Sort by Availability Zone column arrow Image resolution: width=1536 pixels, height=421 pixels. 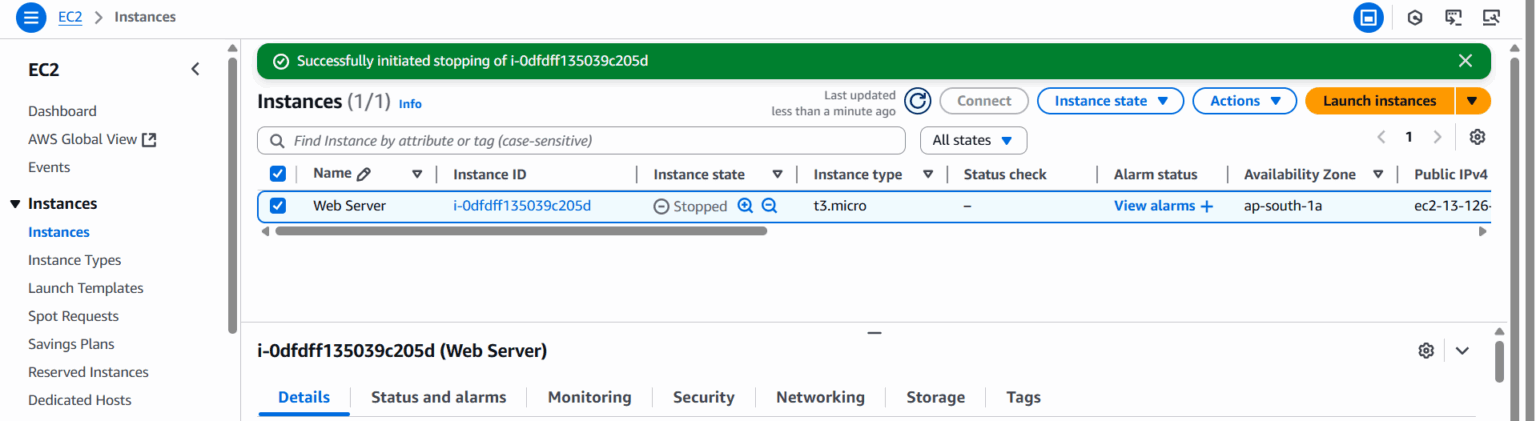(1378, 174)
